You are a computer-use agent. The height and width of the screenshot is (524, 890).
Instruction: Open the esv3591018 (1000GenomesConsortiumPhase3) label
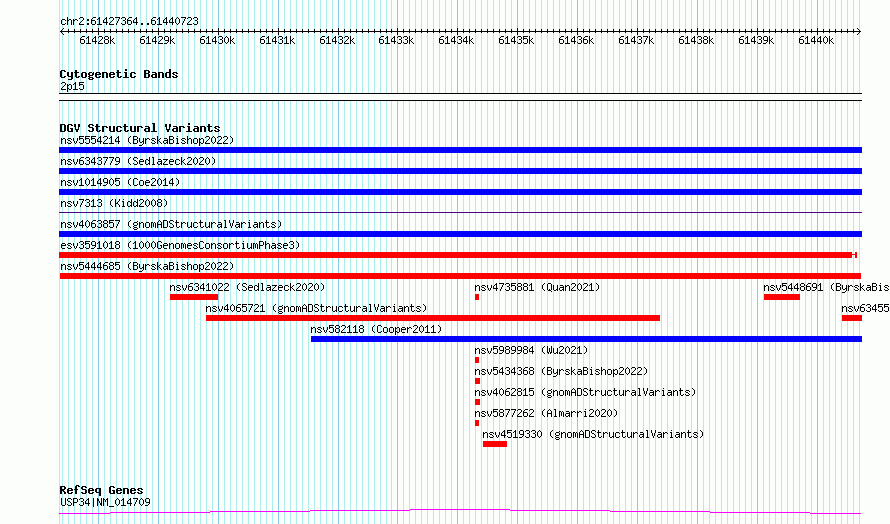180,245
